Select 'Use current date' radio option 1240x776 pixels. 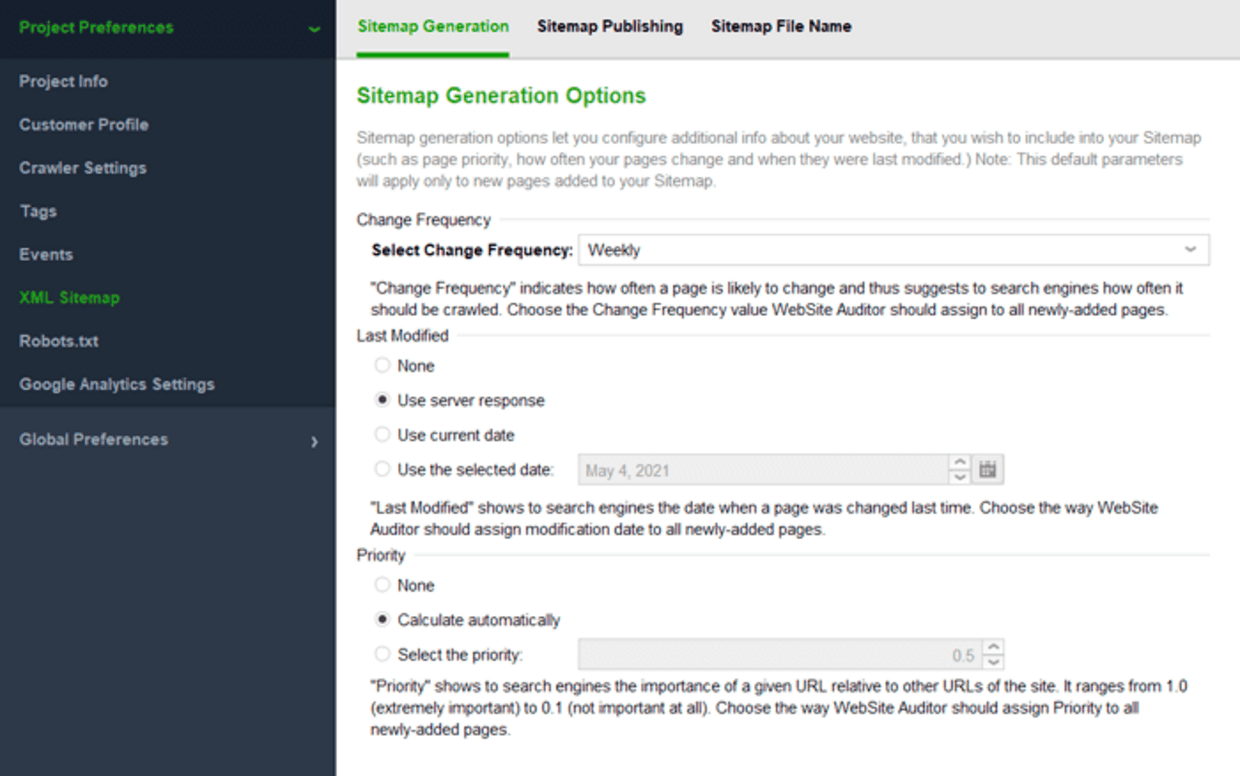tap(382, 435)
